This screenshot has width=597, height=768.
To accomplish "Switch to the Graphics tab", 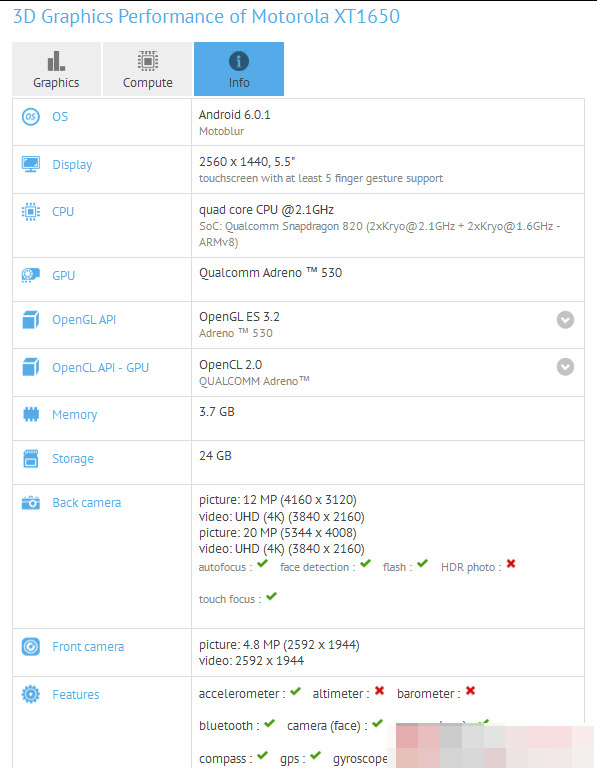I will [56, 69].
